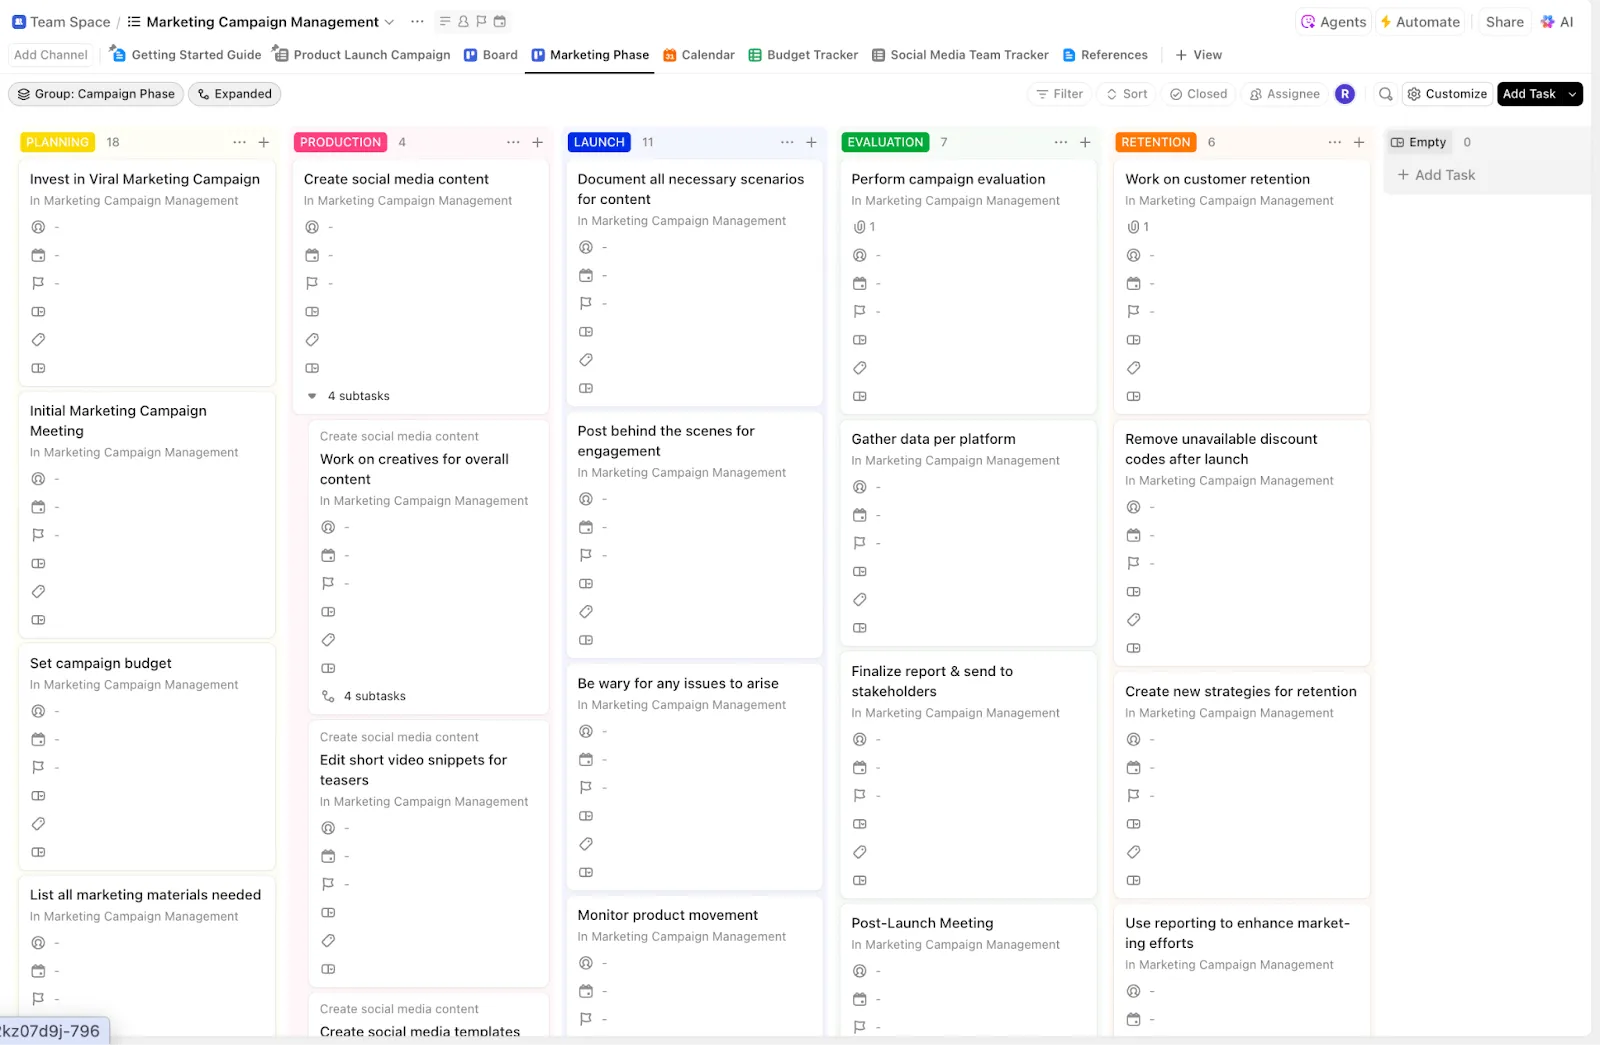1600x1045 pixels.
Task: Click assignee icon on Be wary for any issues
Action: click(586, 731)
